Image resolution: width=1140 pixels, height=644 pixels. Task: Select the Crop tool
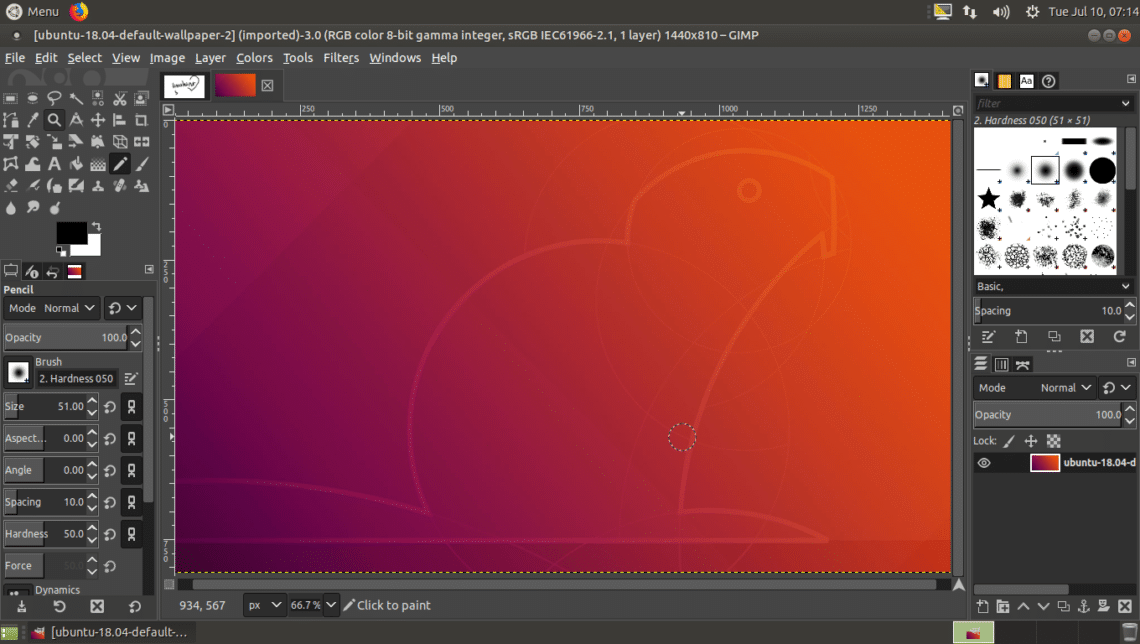(x=141, y=120)
